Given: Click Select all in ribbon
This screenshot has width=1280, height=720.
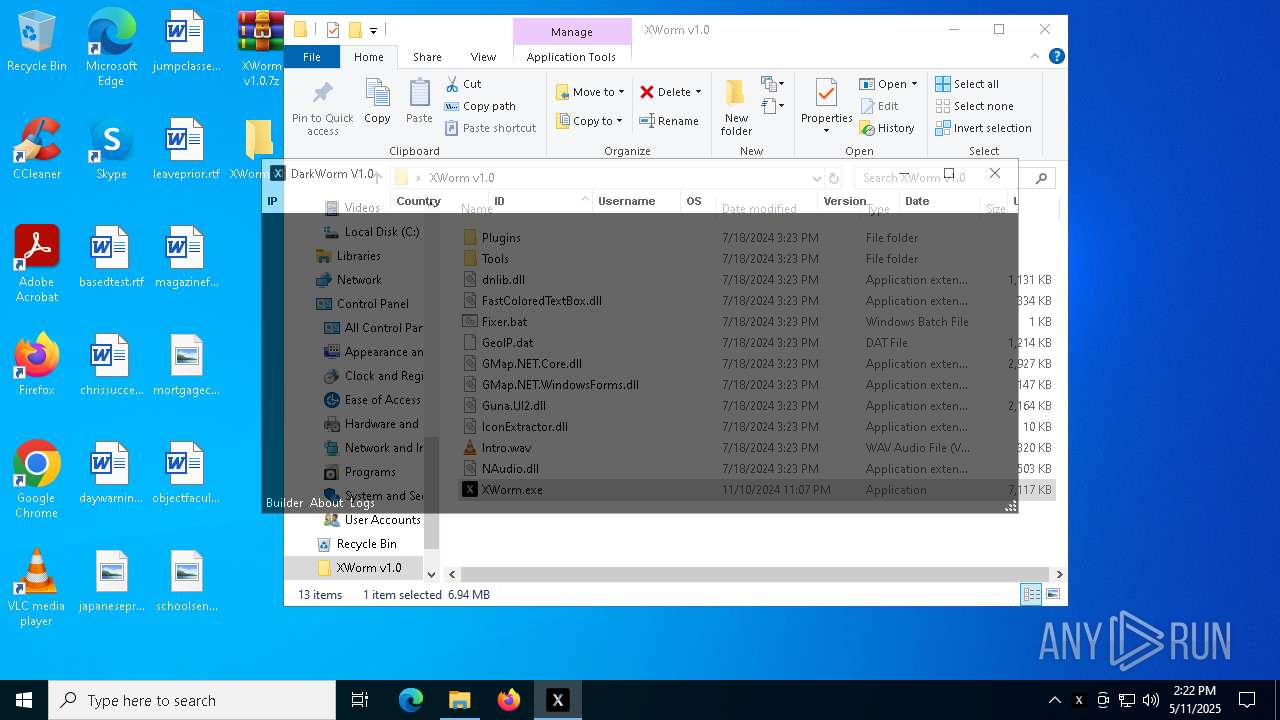Looking at the screenshot, I should (x=967, y=84).
